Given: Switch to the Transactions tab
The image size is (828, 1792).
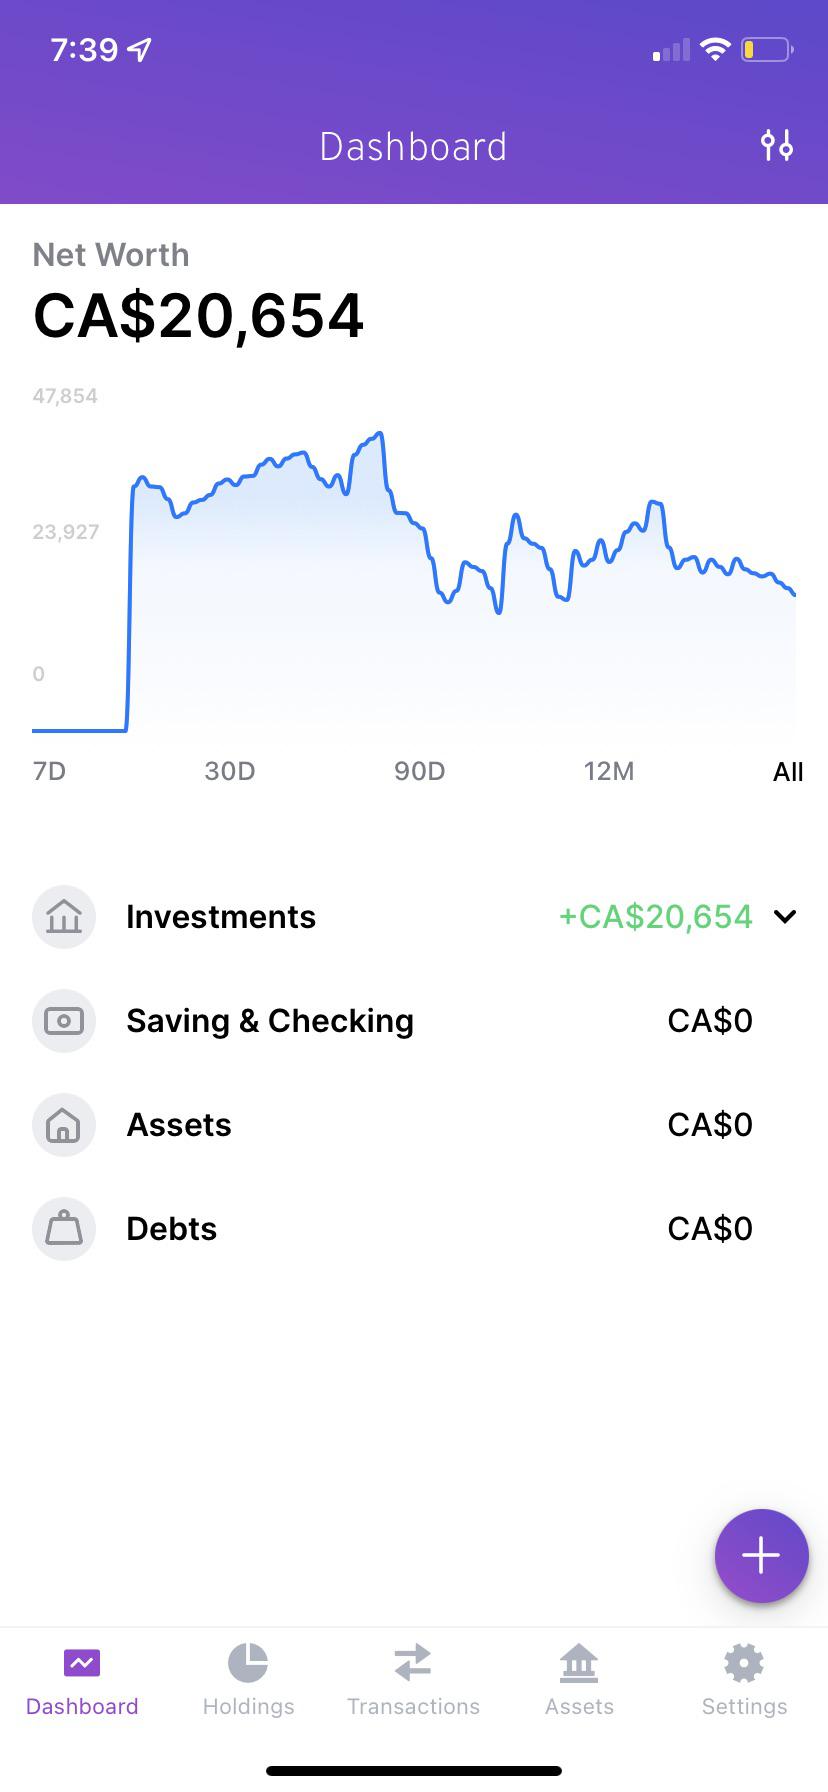Looking at the screenshot, I should (413, 1679).
